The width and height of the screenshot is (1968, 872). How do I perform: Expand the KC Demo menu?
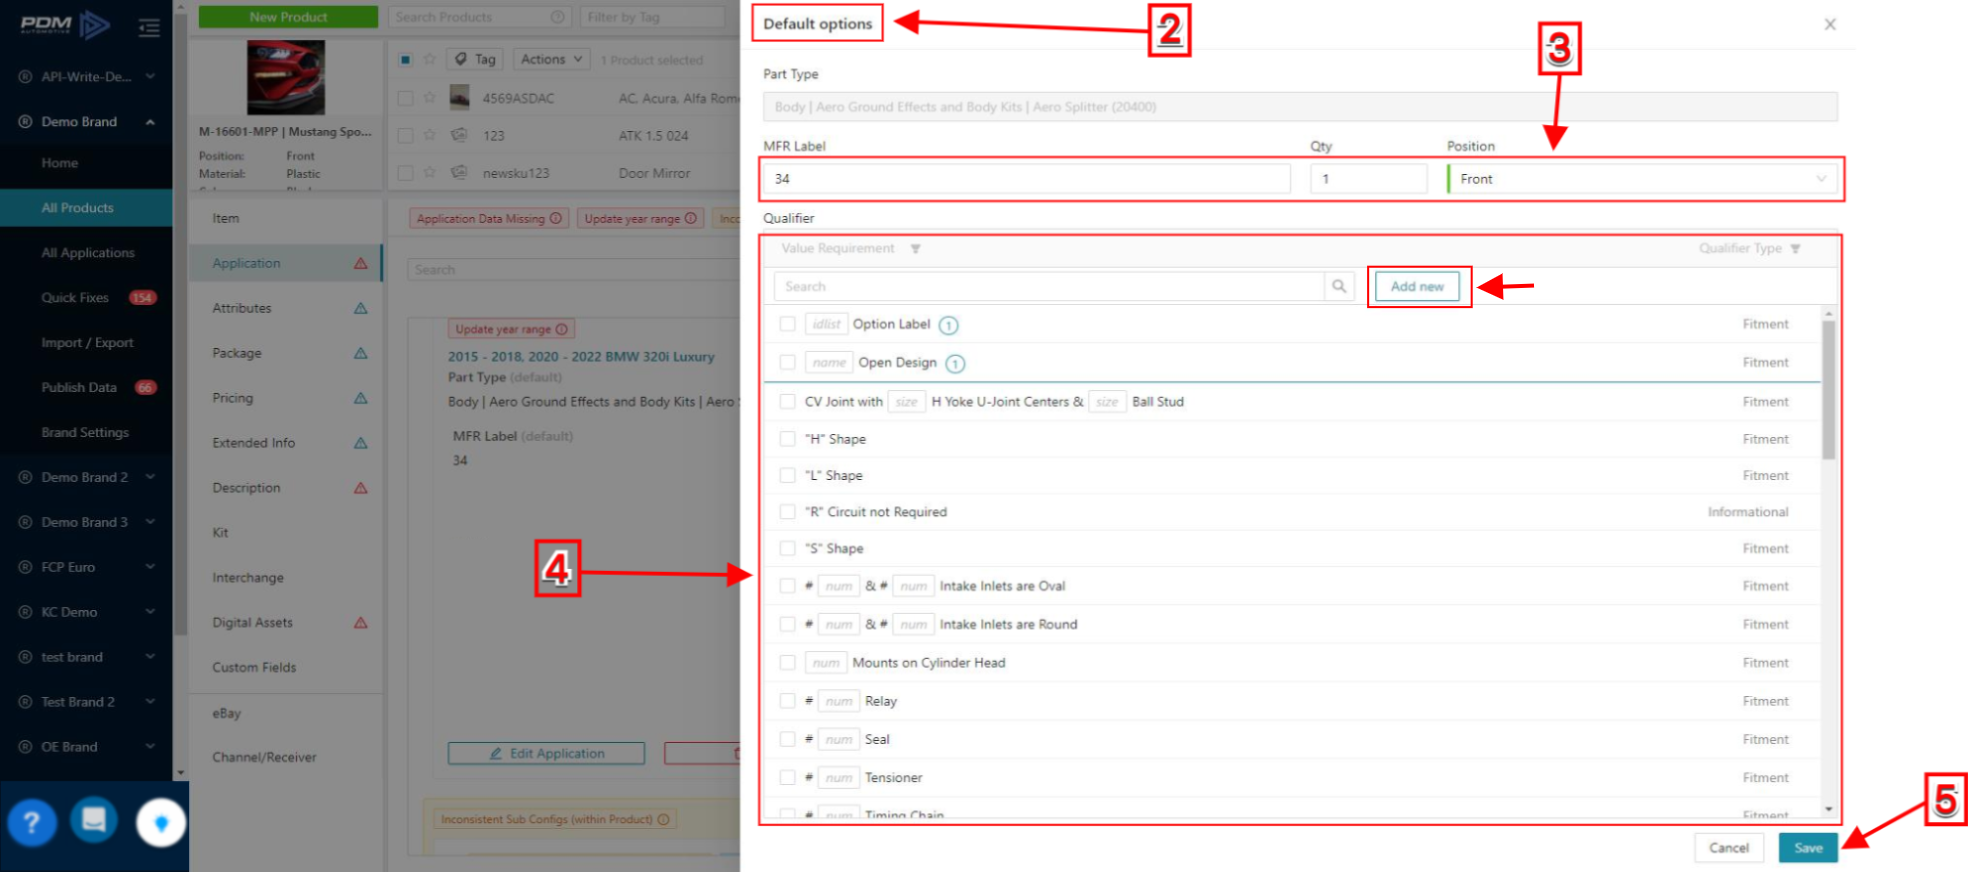tap(150, 612)
